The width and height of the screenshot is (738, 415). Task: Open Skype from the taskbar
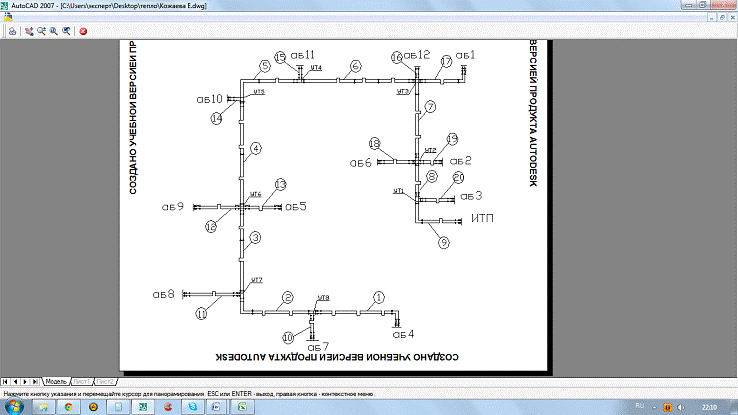193,407
